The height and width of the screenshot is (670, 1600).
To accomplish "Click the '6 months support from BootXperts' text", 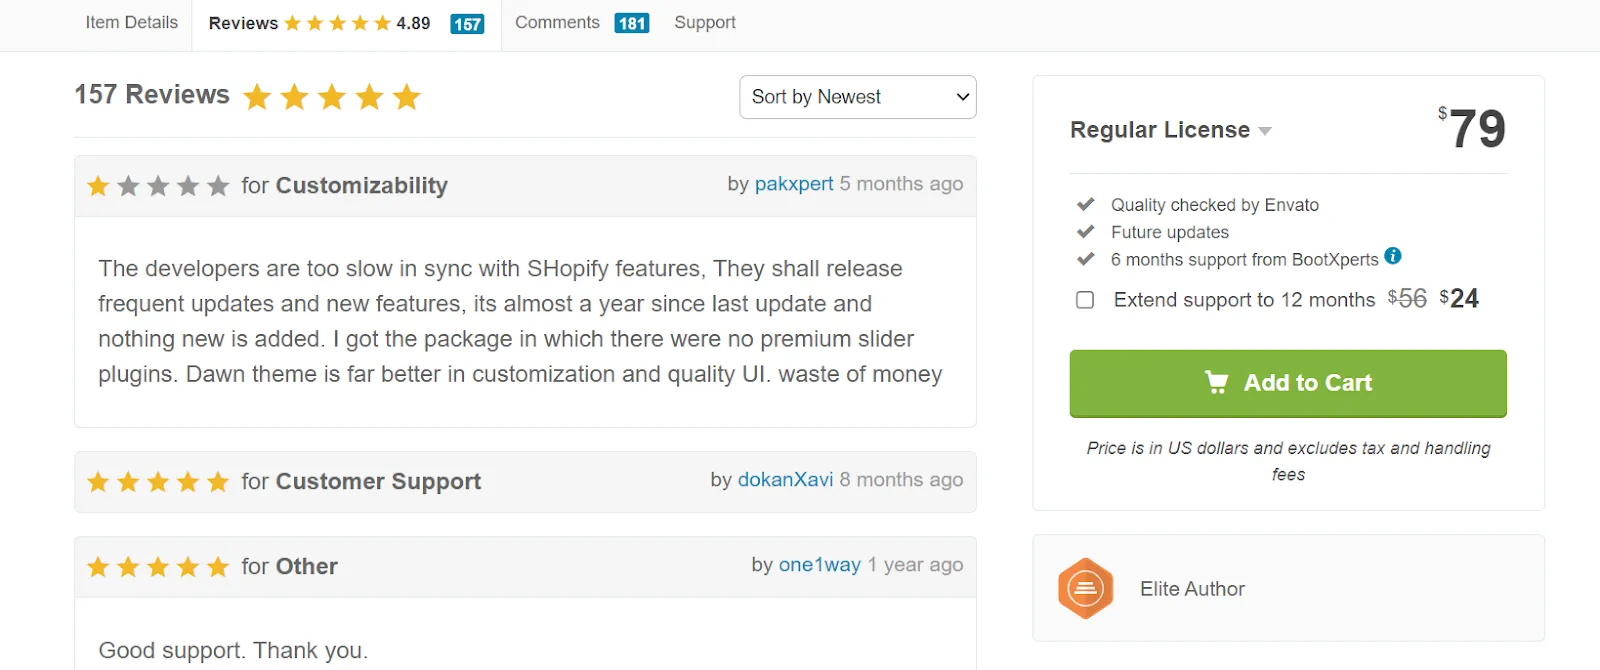I will [x=1245, y=260].
